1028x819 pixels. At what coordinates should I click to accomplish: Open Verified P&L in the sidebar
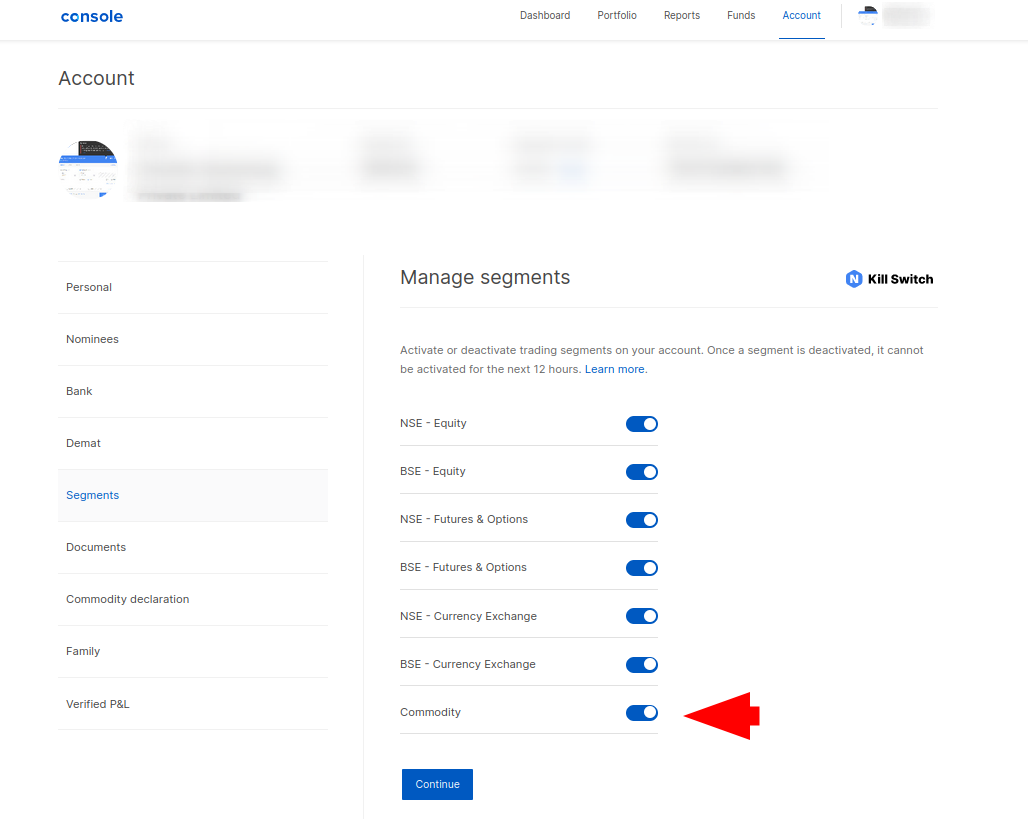pos(98,704)
